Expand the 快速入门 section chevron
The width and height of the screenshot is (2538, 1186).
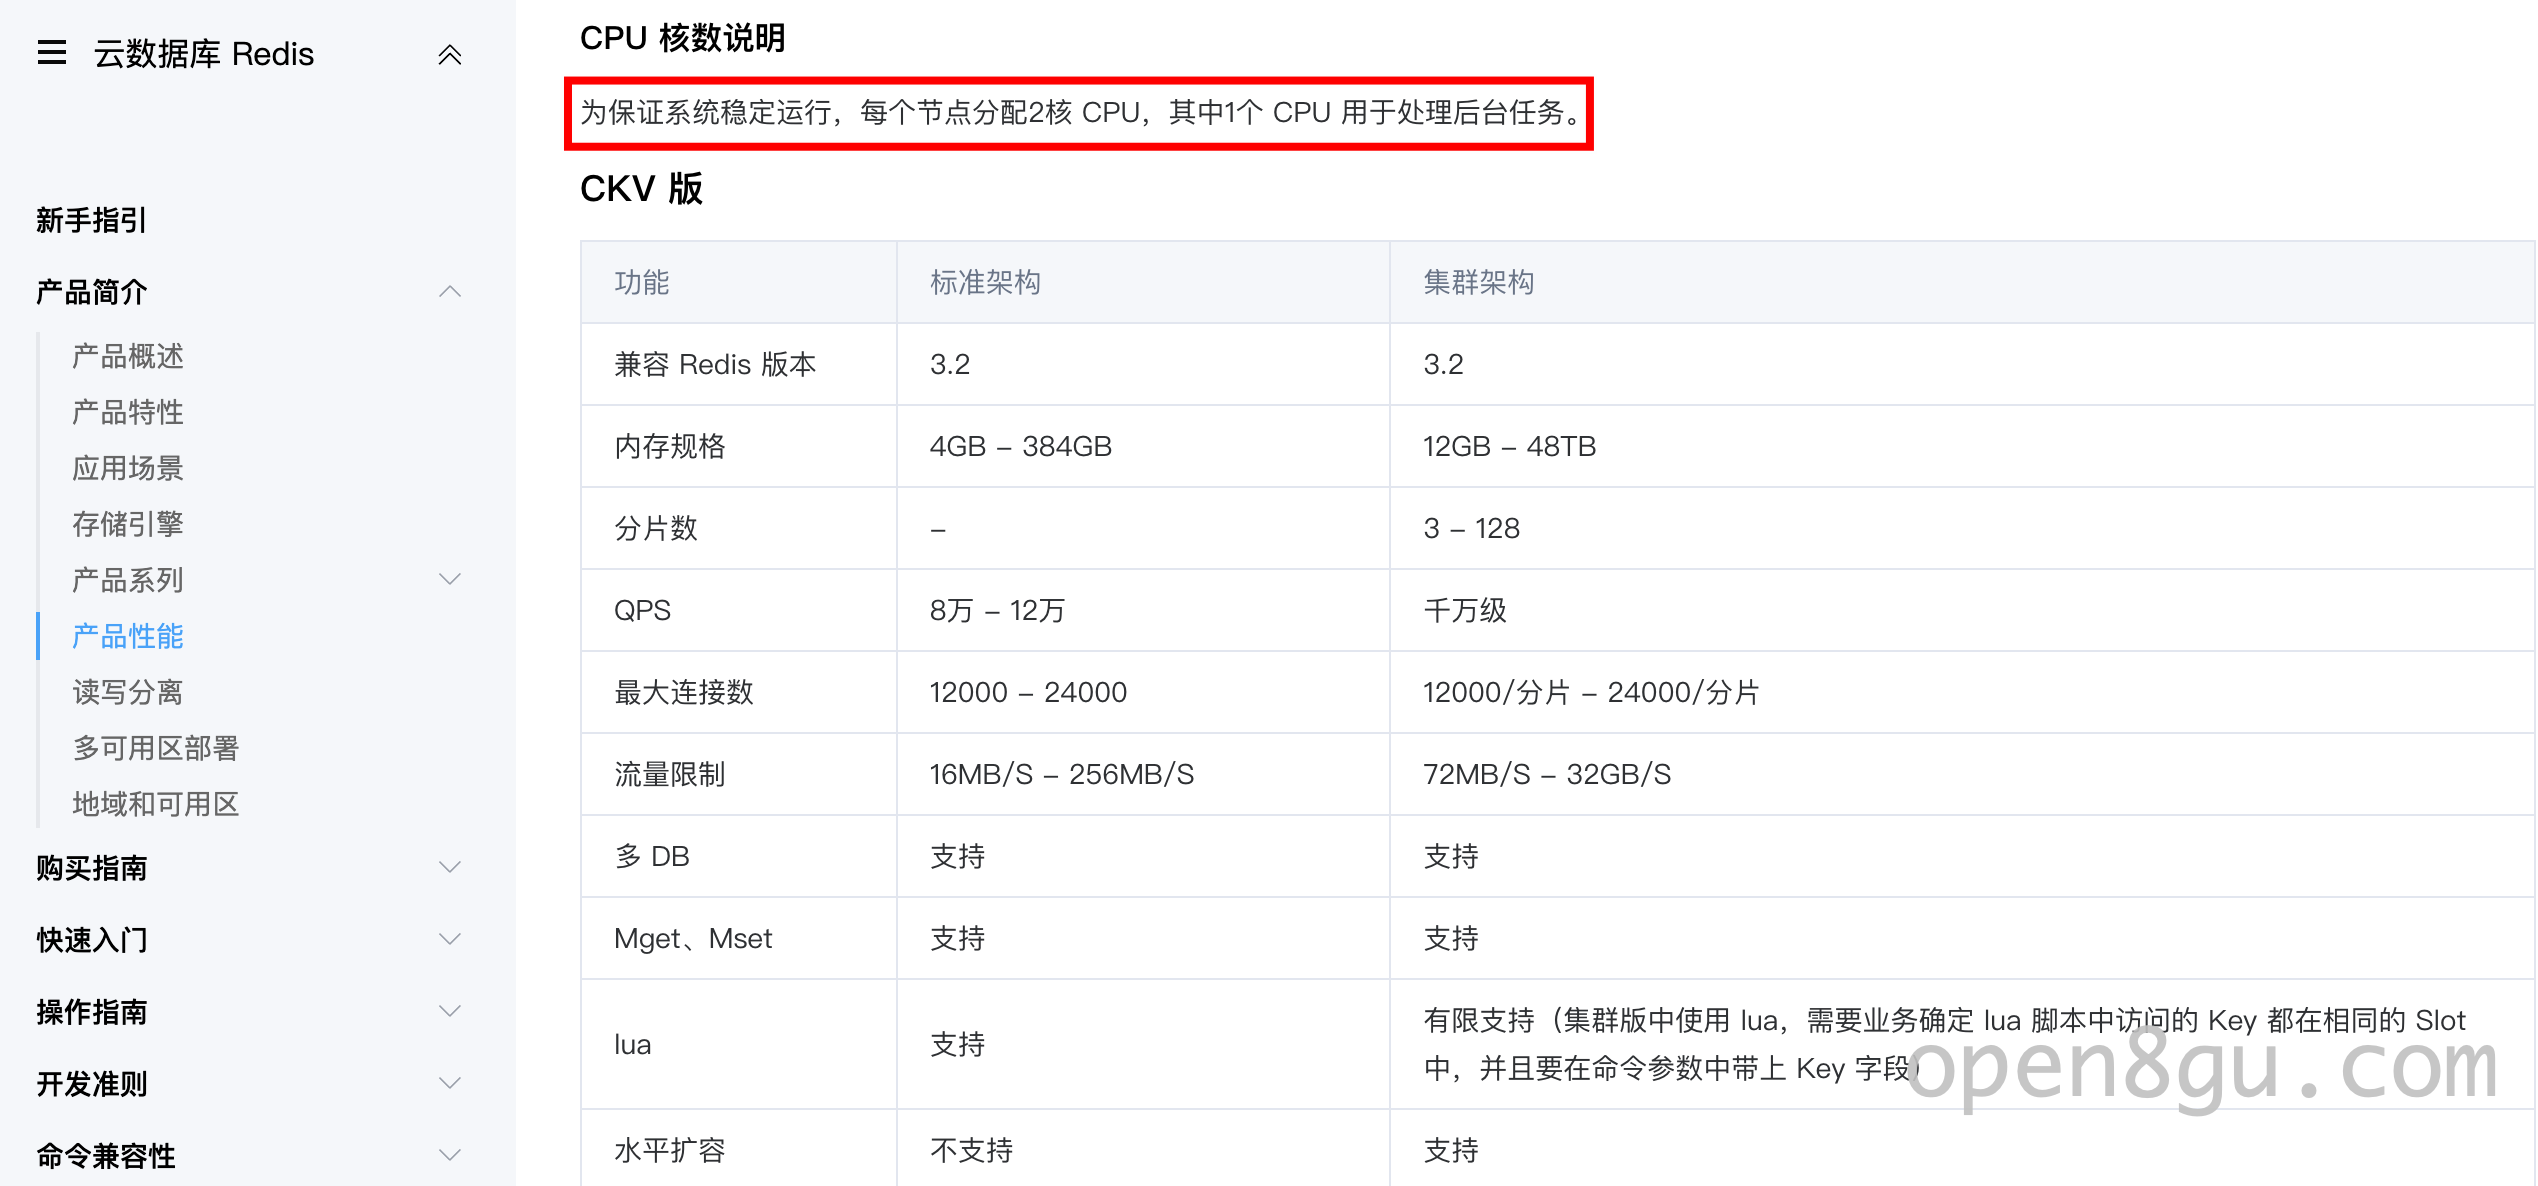click(x=450, y=939)
